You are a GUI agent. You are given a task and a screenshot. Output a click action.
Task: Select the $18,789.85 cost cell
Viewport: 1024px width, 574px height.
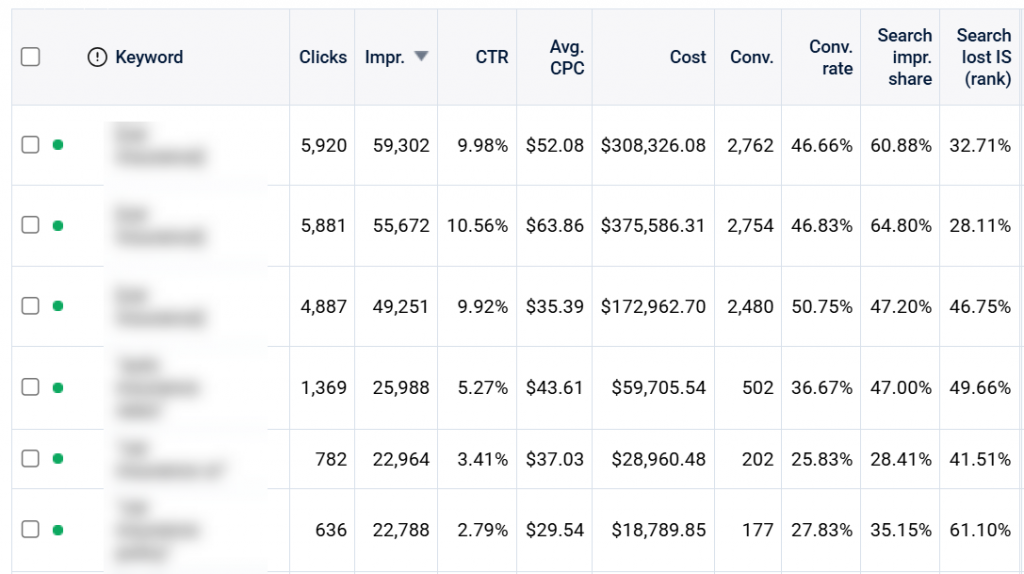653,530
